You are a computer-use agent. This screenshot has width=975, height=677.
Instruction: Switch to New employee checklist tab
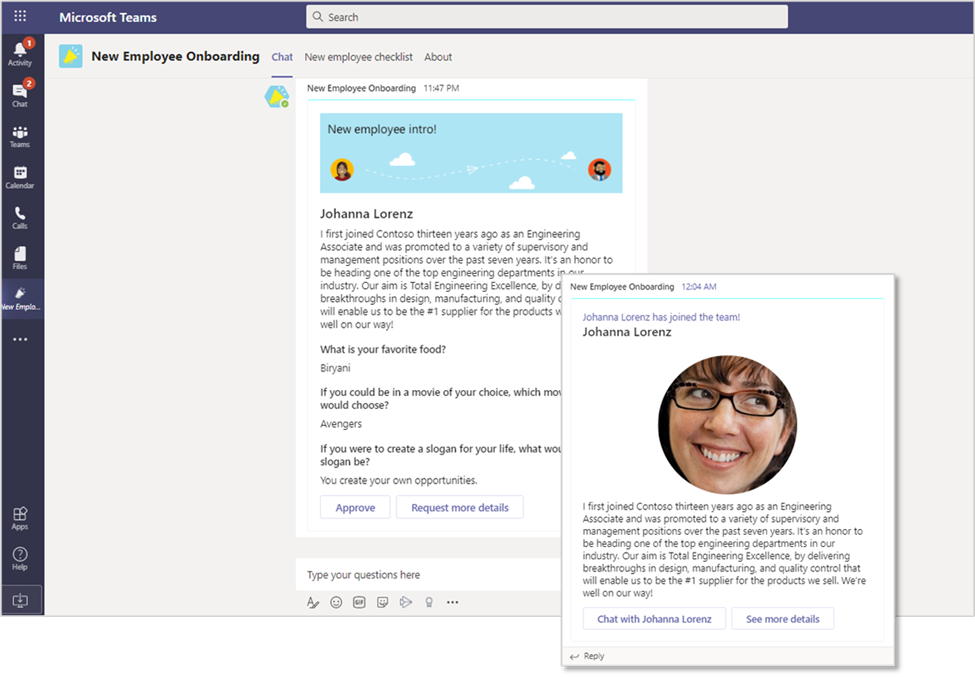[x=358, y=57]
